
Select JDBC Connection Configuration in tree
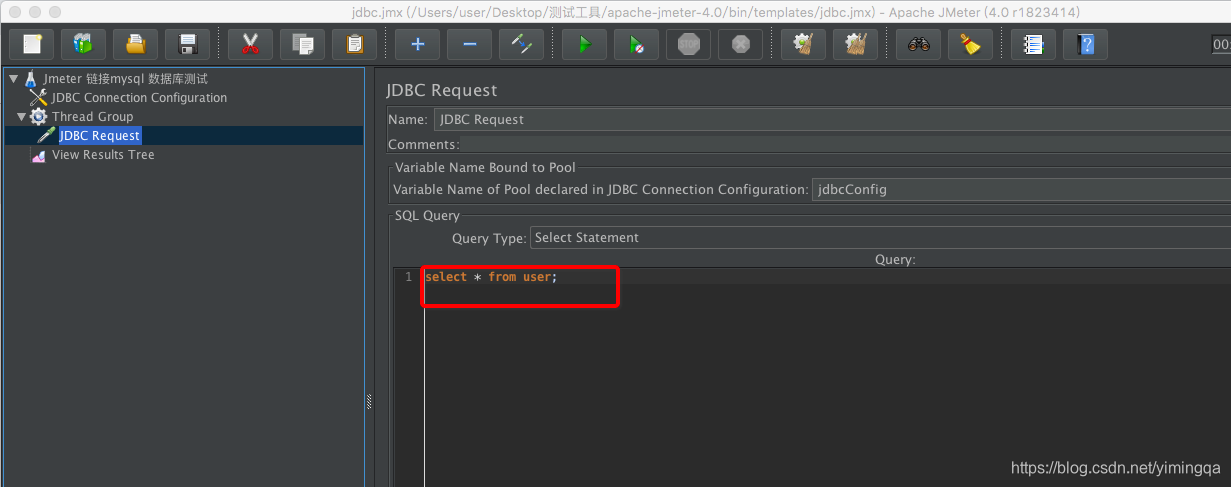click(x=139, y=98)
